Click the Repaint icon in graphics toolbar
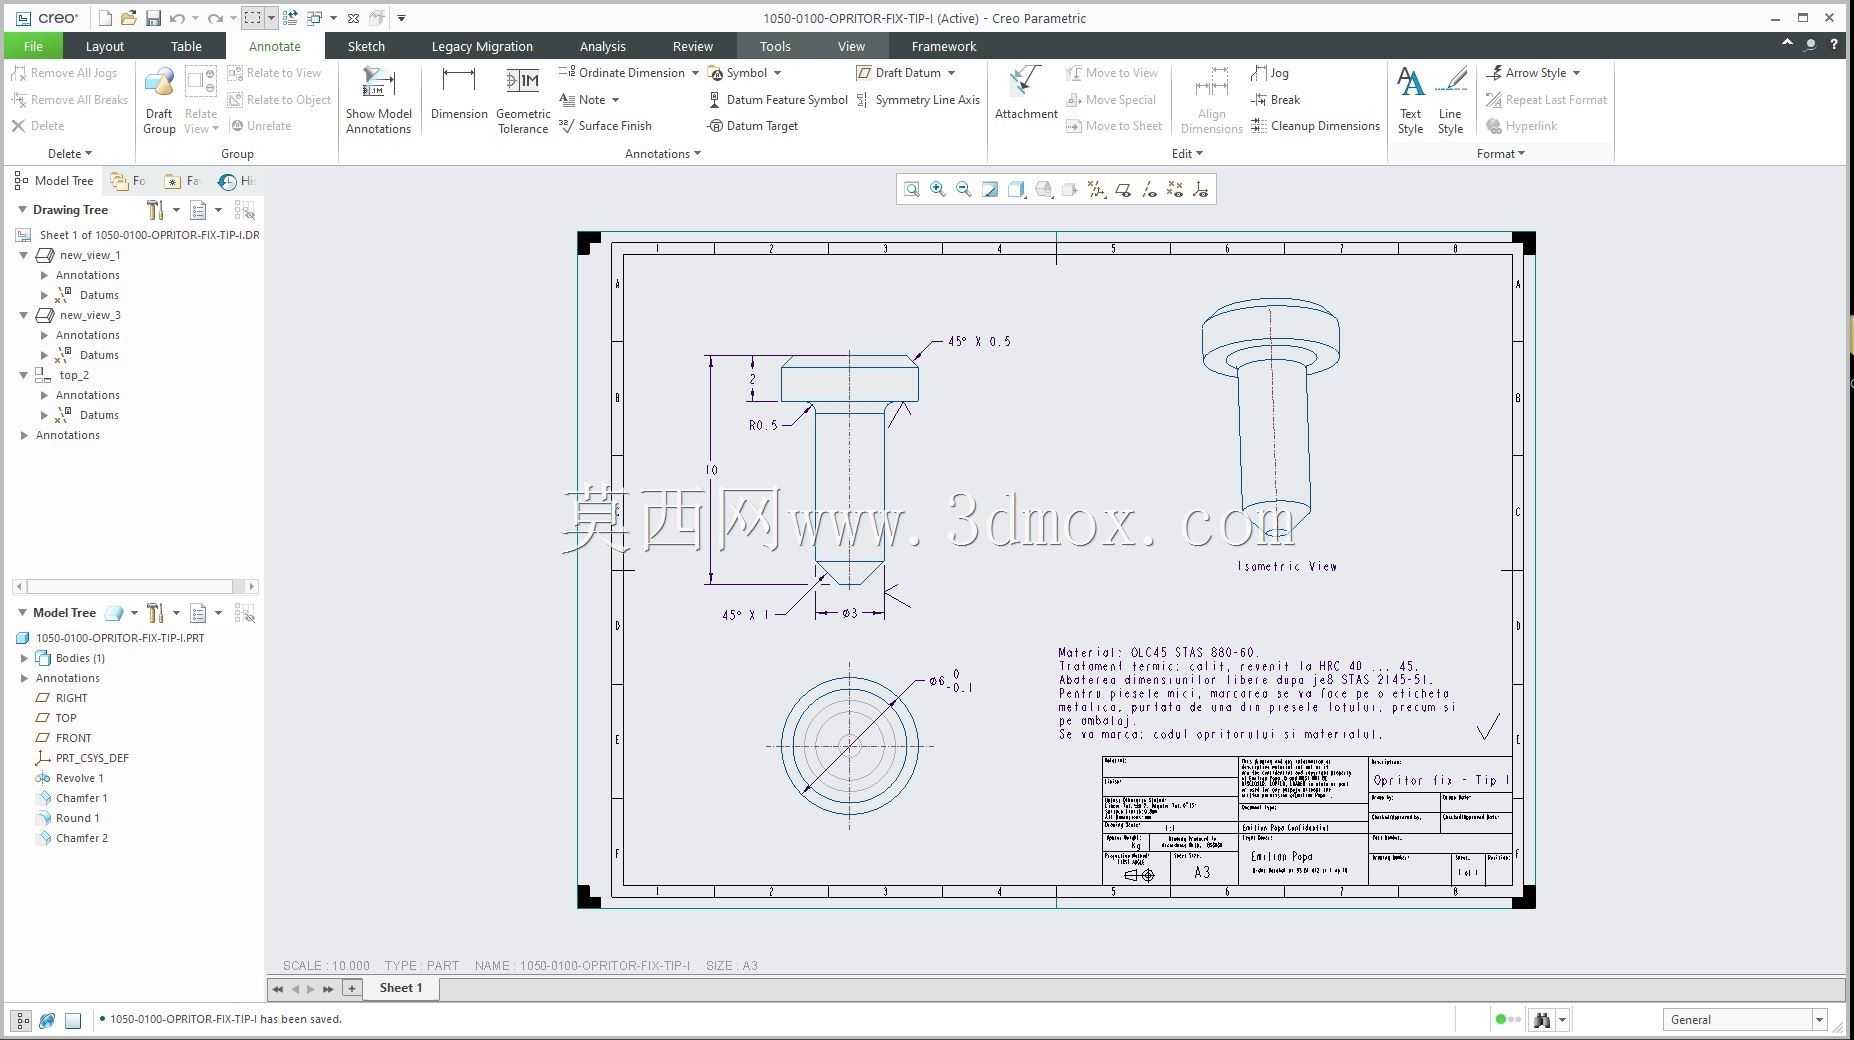The image size is (1854, 1040). pyautogui.click(x=990, y=189)
